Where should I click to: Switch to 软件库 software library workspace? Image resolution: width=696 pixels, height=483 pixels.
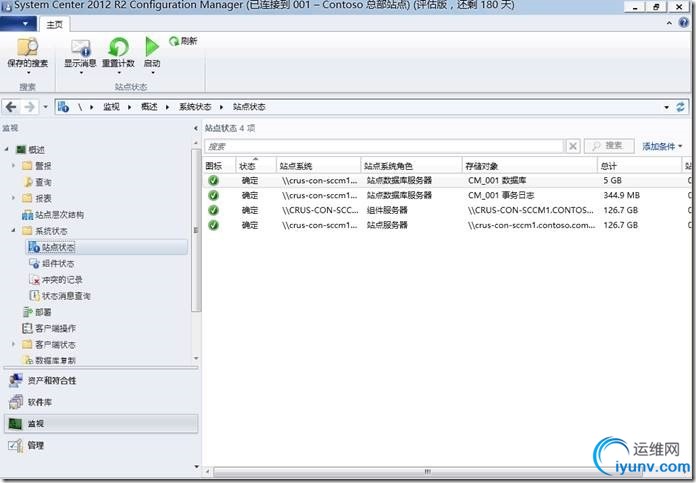(x=101, y=402)
